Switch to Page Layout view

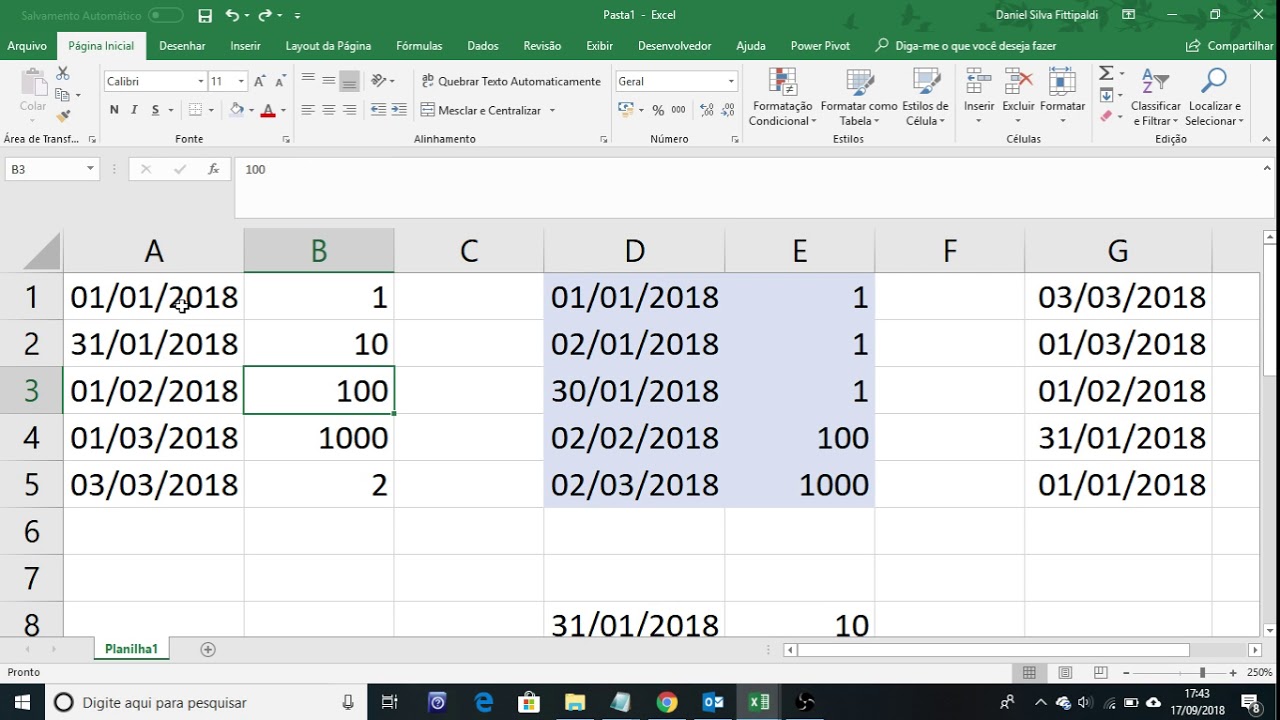coord(1065,673)
